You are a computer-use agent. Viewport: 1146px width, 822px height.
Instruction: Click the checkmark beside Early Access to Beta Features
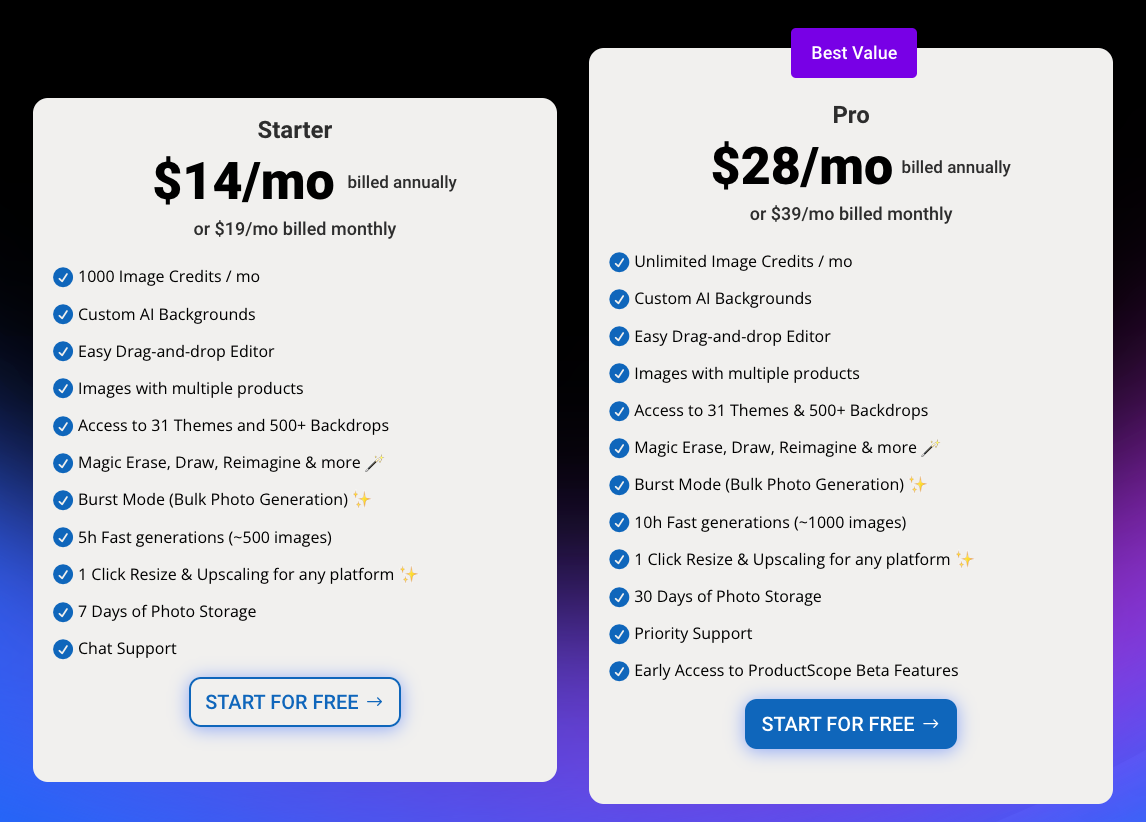[x=619, y=671]
